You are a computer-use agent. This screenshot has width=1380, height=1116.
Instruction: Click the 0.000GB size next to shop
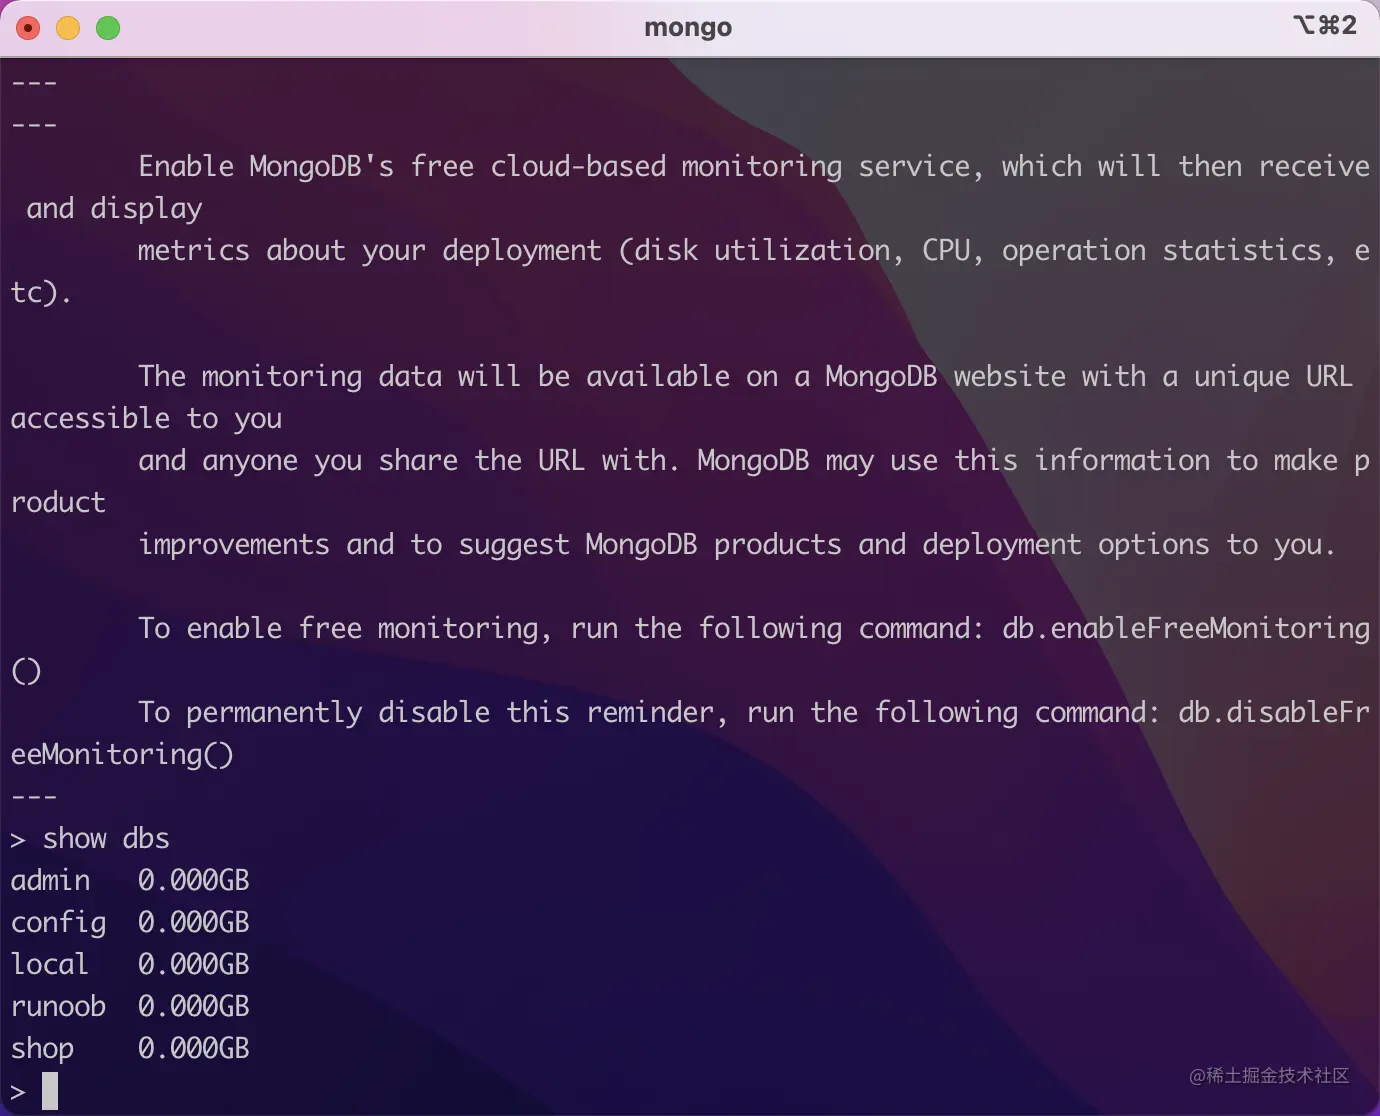click(194, 1048)
